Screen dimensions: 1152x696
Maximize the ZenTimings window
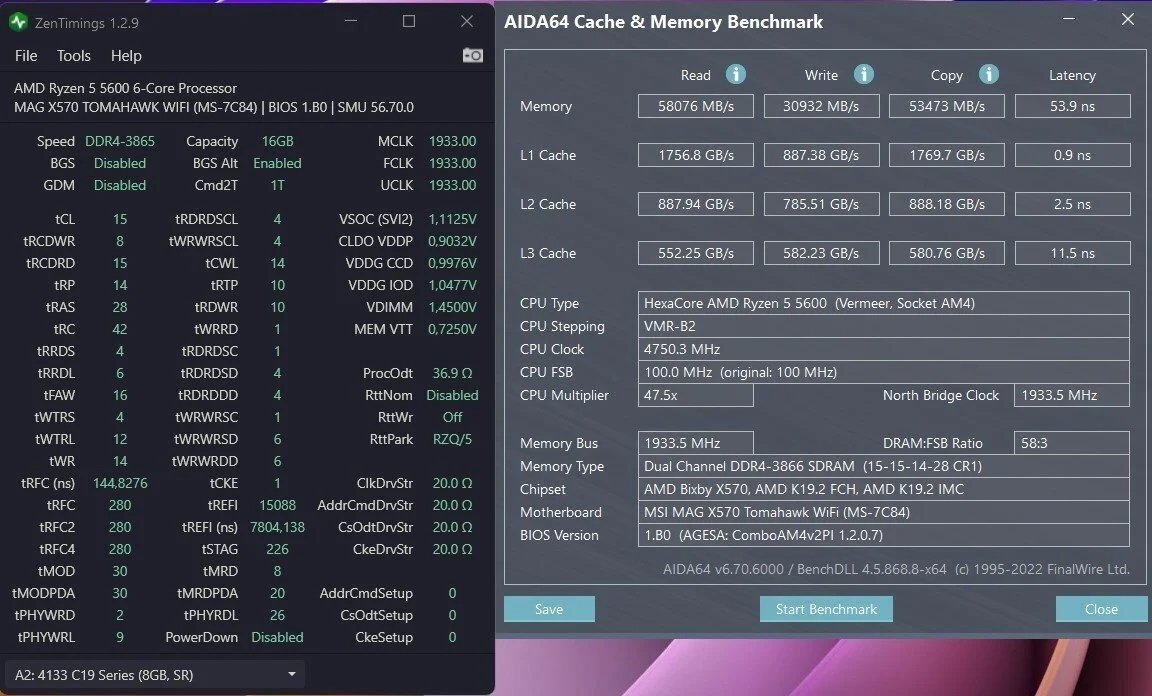pyautogui.click(x=408, y=21)
